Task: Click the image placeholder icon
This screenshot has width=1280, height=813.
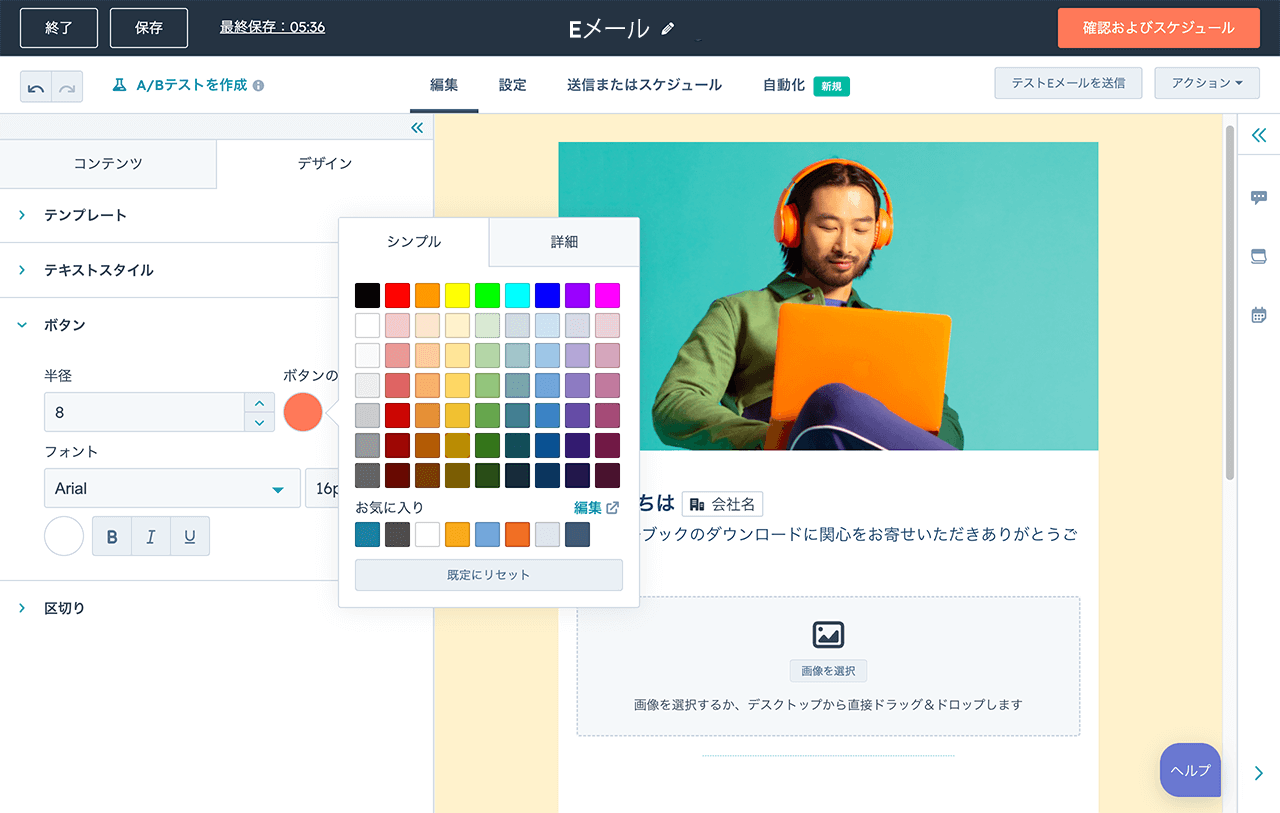Action: coord(828,634)
